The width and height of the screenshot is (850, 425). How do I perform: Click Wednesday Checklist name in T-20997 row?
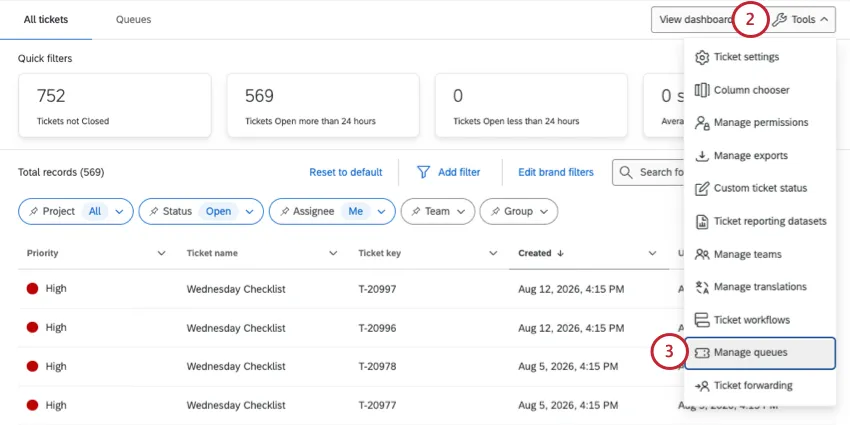pos(236,289)
